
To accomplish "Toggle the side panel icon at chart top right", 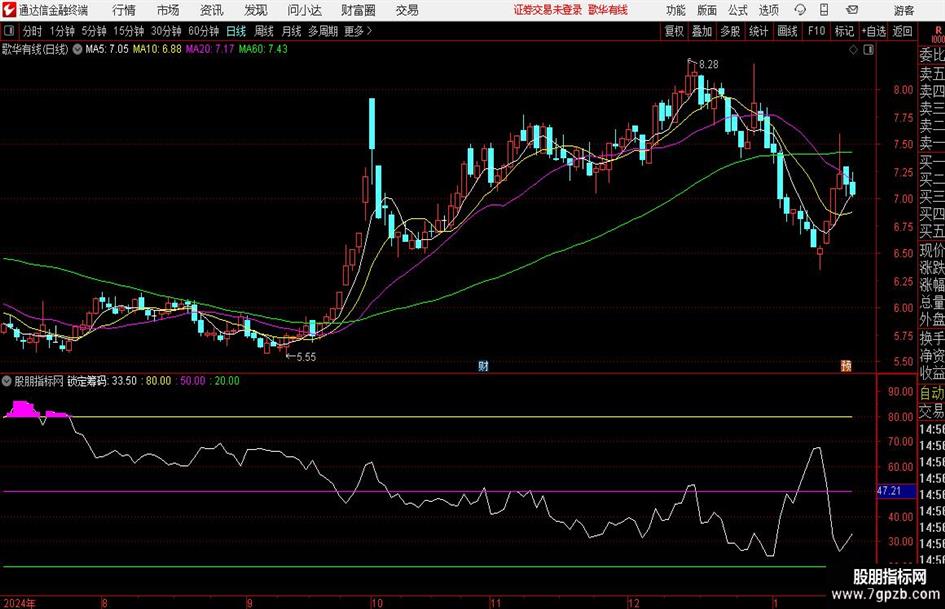I will (868, 49).
